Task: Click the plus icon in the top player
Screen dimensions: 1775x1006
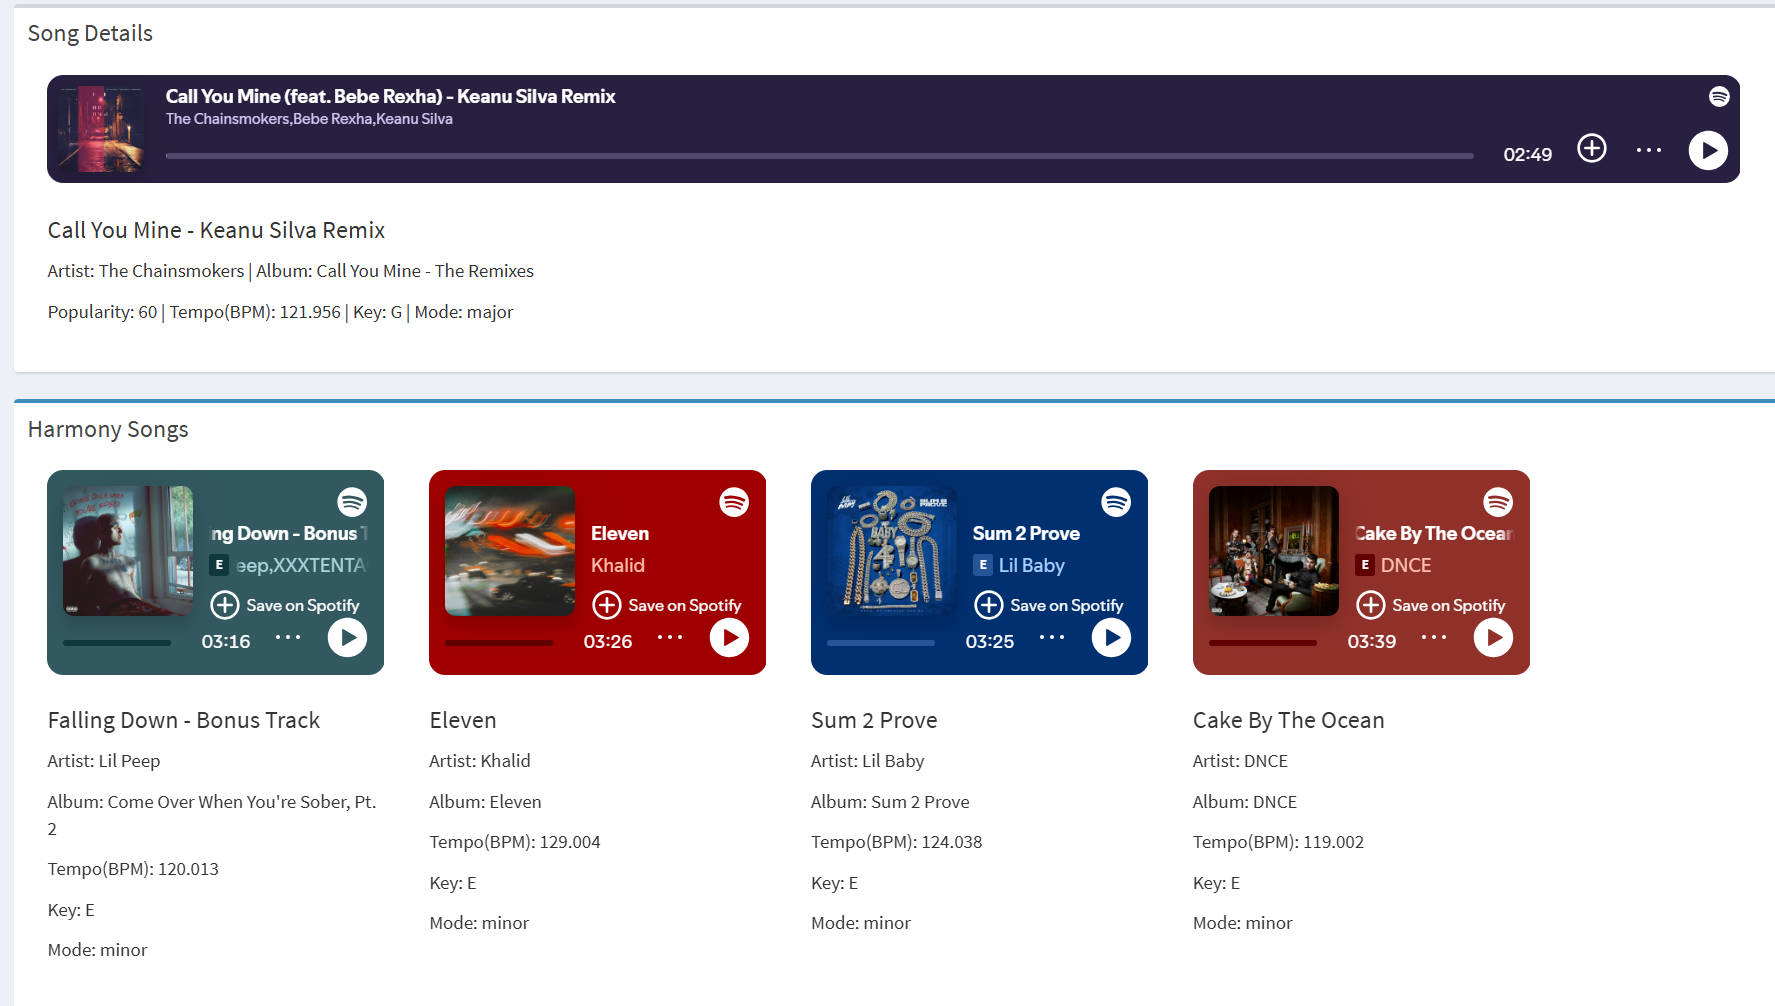Action: coord(1591,149)
